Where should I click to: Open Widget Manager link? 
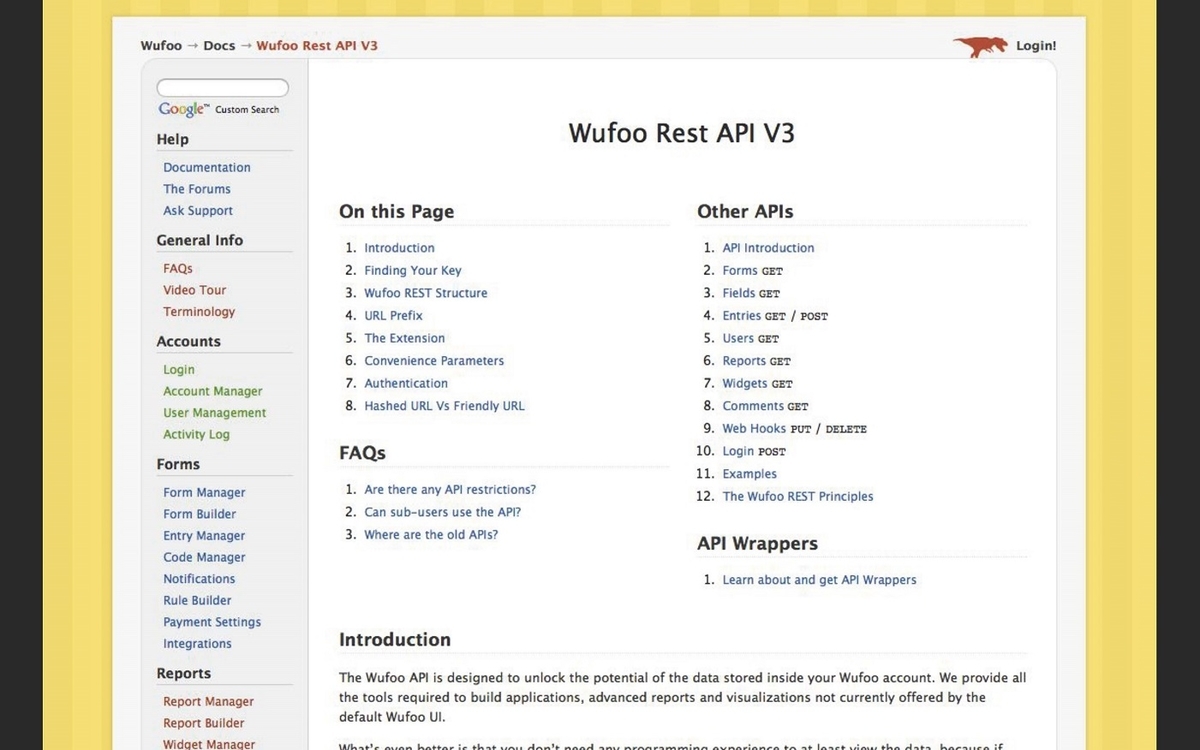pyautogui.click(x=209, y=744)
